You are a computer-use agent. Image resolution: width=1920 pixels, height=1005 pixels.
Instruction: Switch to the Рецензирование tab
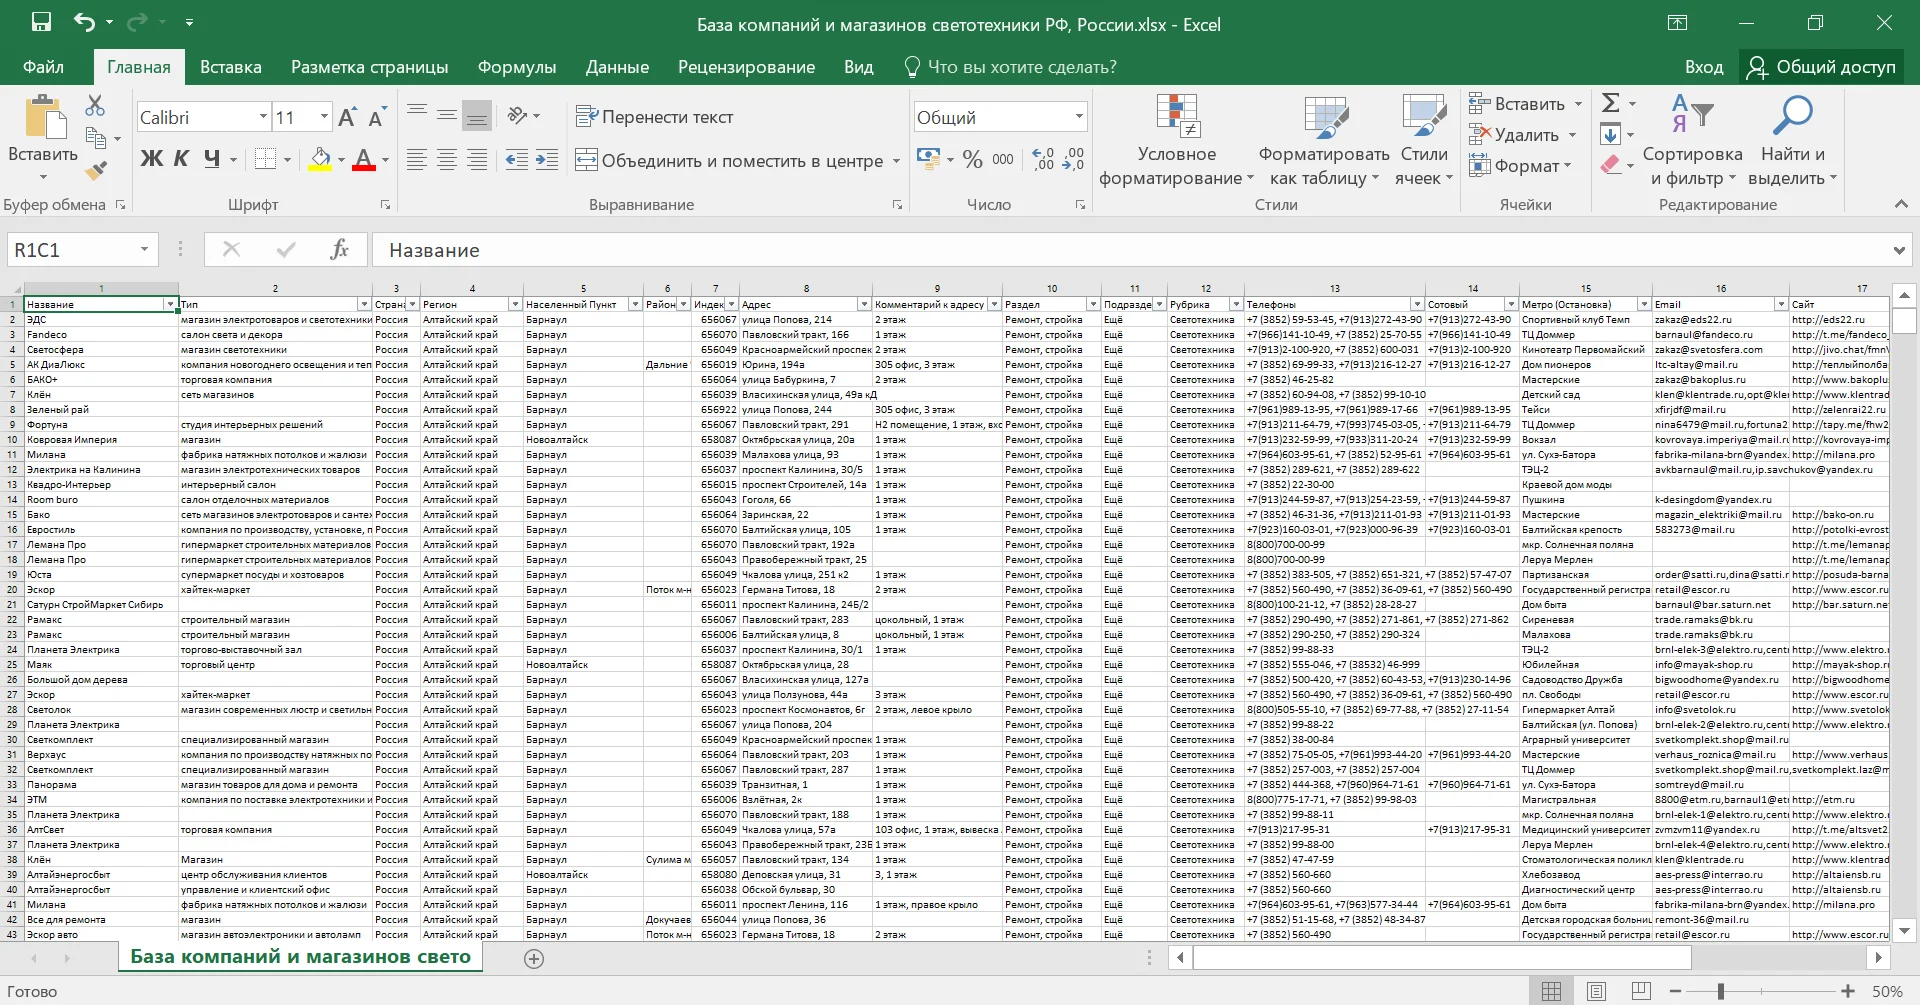pos(746,67)
